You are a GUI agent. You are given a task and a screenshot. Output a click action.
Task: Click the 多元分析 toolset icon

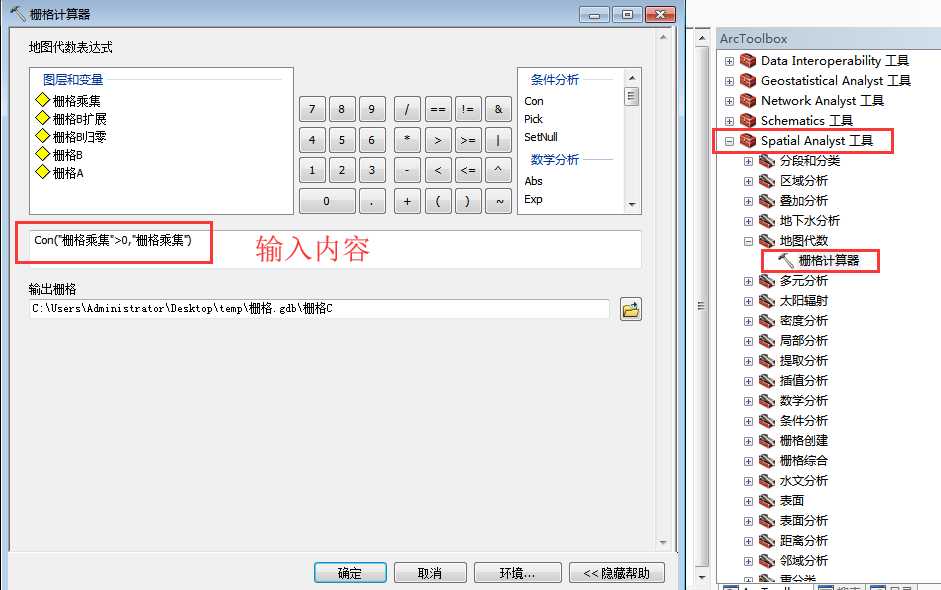coord(766,281)
